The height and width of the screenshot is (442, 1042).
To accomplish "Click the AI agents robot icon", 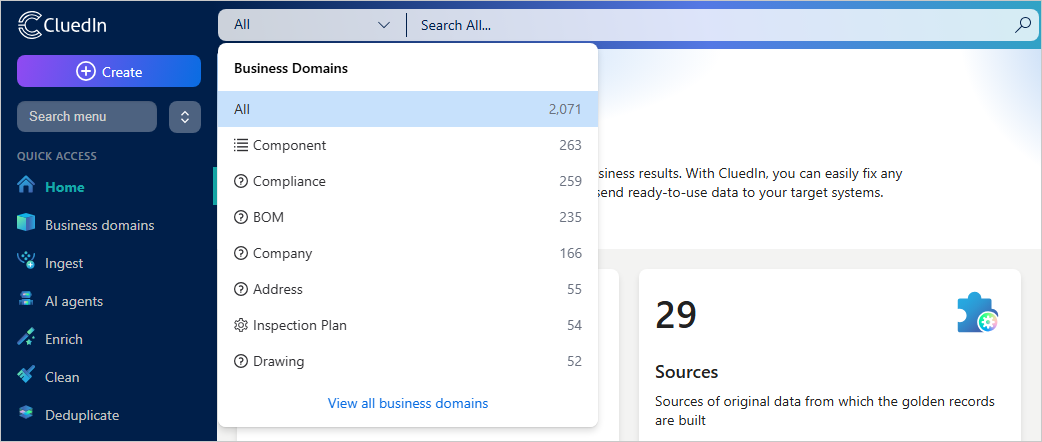I will coord(26,300).
